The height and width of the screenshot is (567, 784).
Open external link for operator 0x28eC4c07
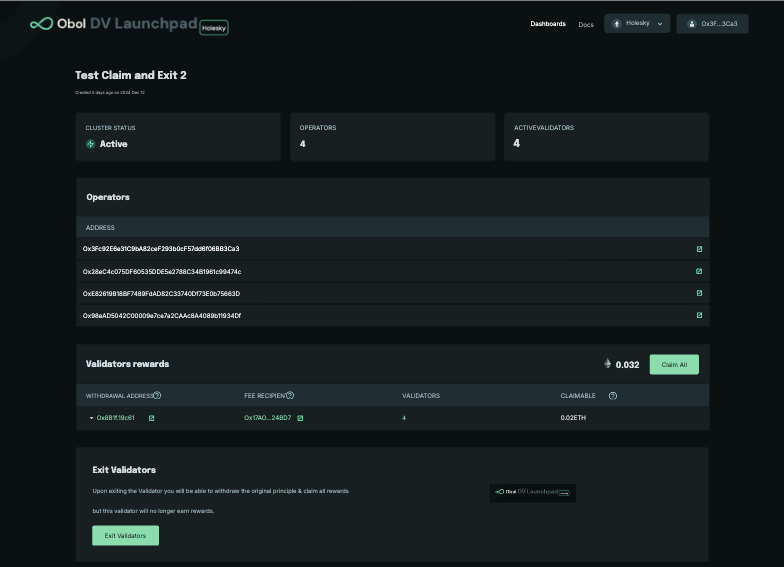699,271
